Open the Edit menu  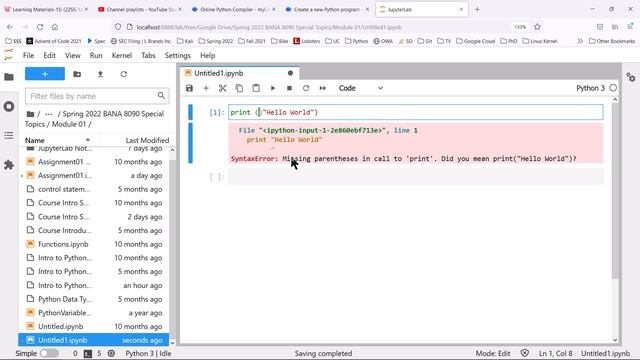click(x=49, y=56)
